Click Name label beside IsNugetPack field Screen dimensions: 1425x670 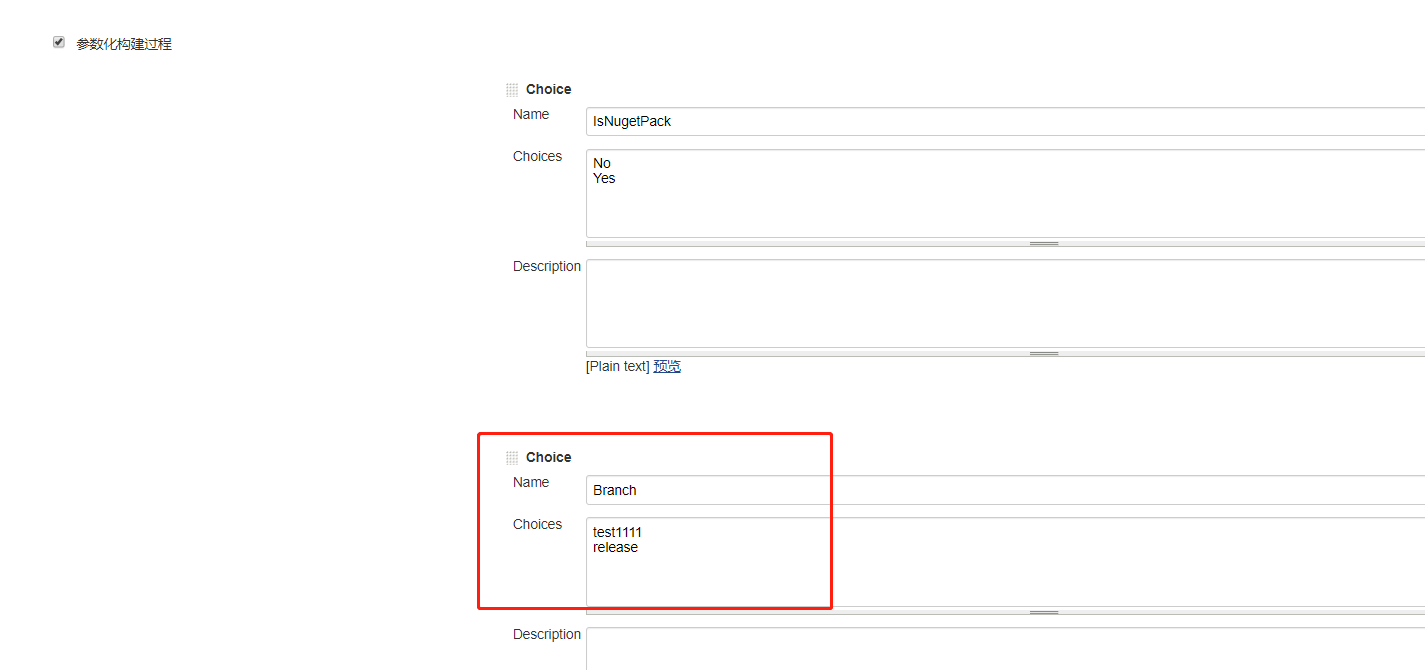click(531, 114)
